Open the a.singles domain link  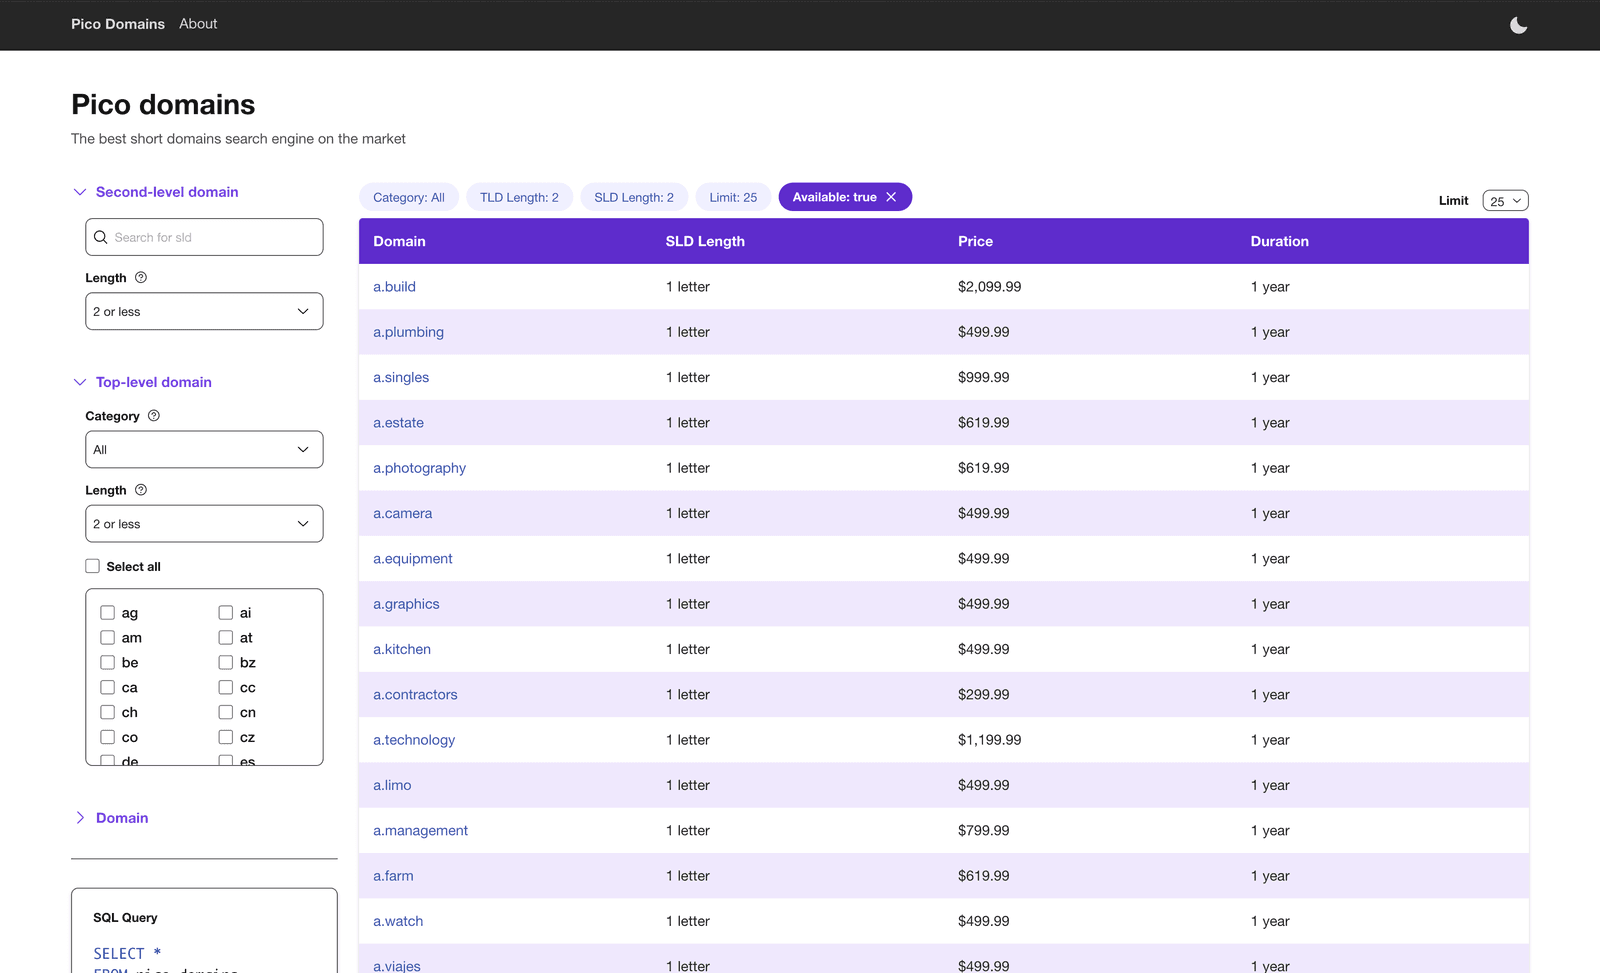tap(401, 377)
